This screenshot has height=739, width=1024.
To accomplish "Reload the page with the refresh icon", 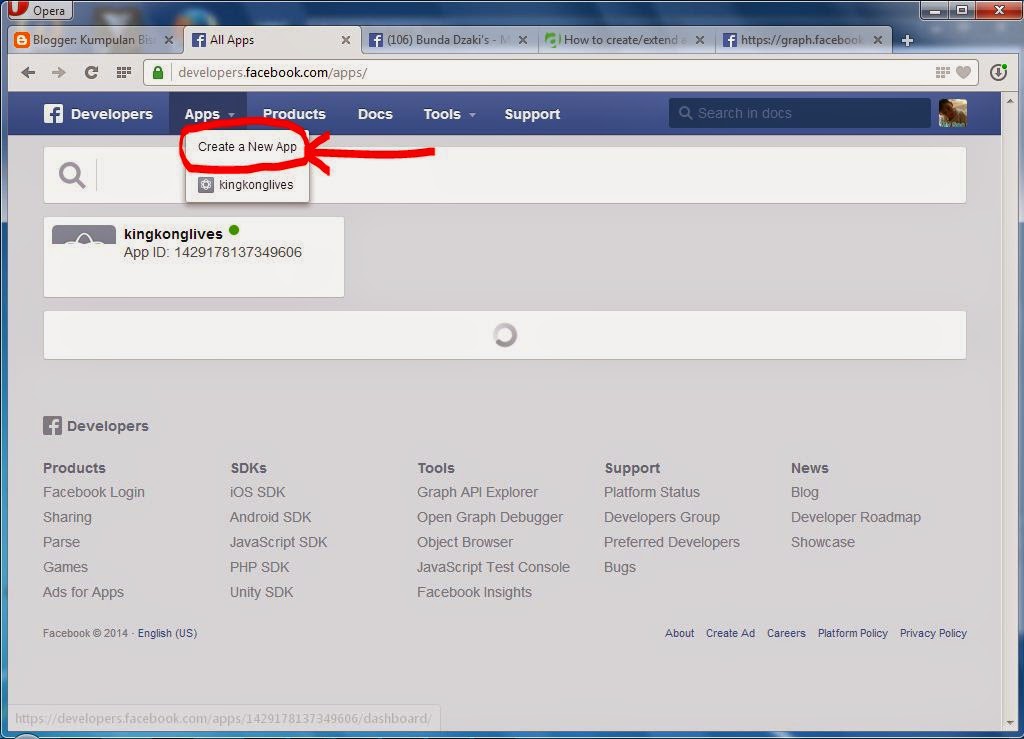I will point(91,72).
